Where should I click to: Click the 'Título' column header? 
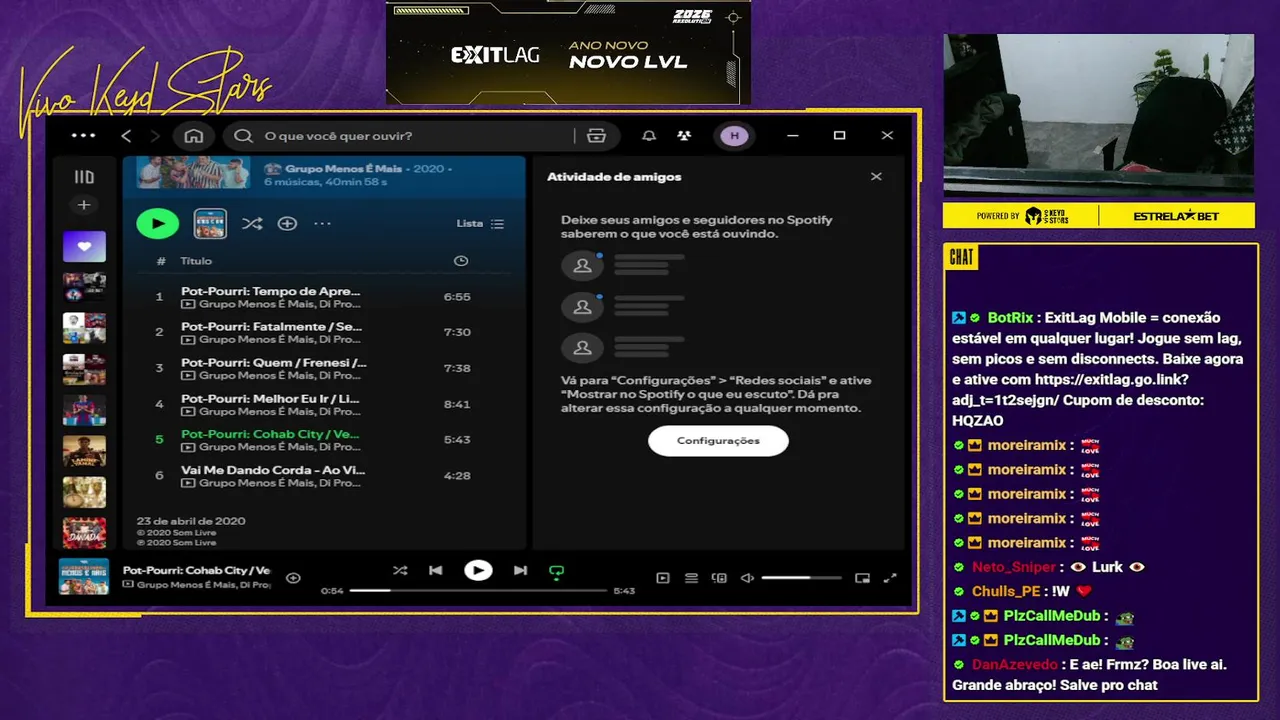(196, 261)
